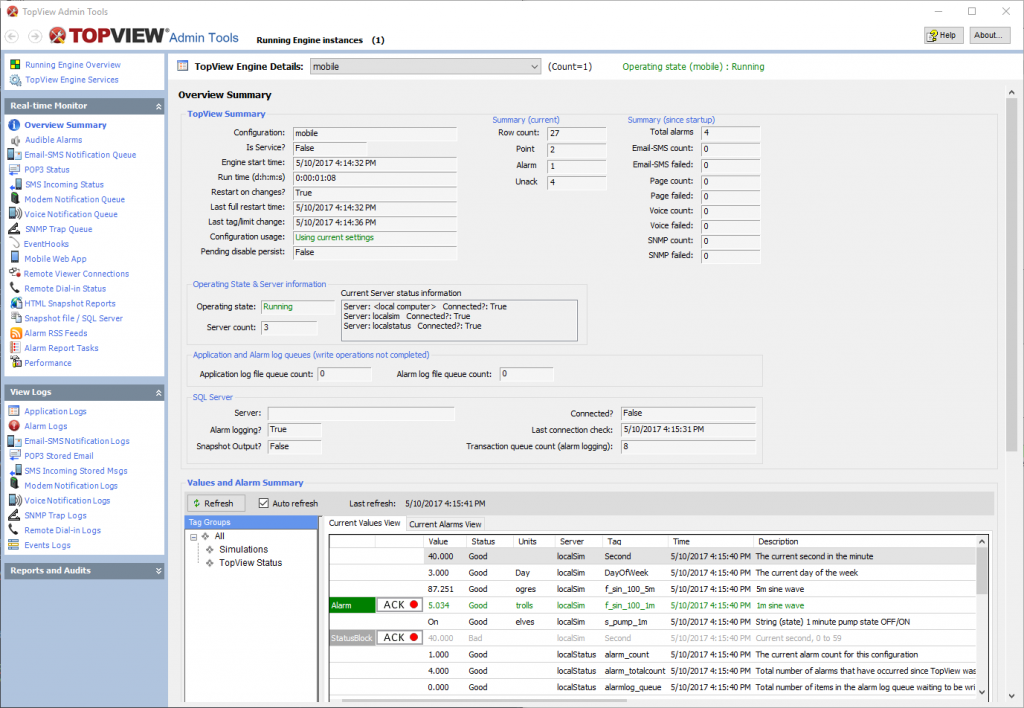Image resolution: width=1024 pixels, height=708 pixels.
Task: Select the alarm_totalcount row
Action: click(x=653, y=671)
